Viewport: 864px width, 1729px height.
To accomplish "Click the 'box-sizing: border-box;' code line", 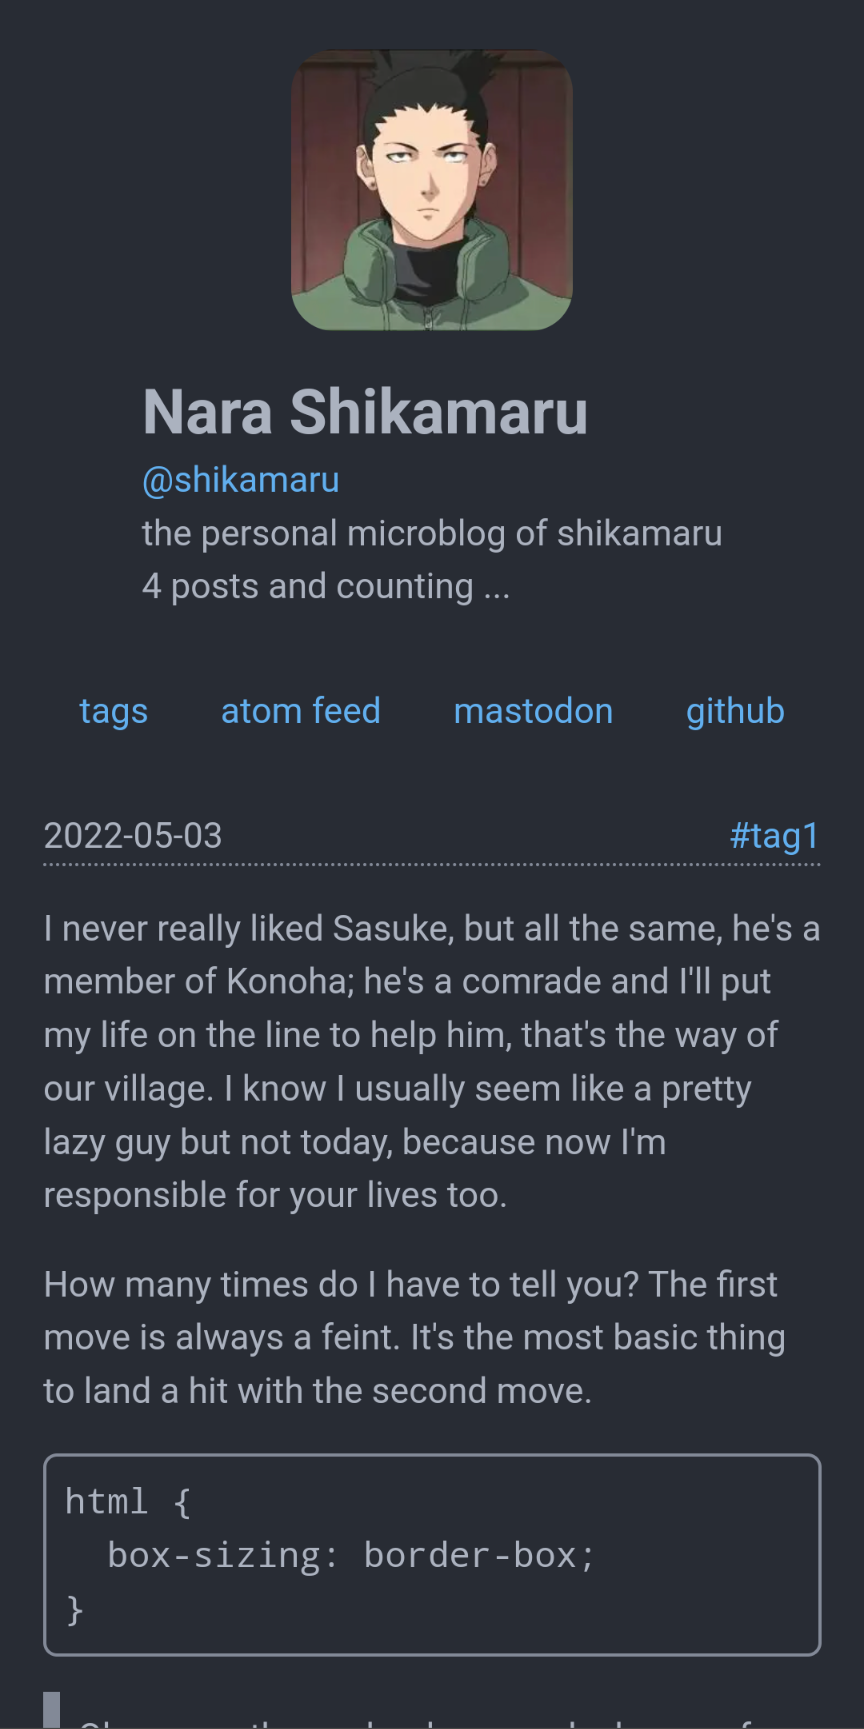I will [351, 1556].
